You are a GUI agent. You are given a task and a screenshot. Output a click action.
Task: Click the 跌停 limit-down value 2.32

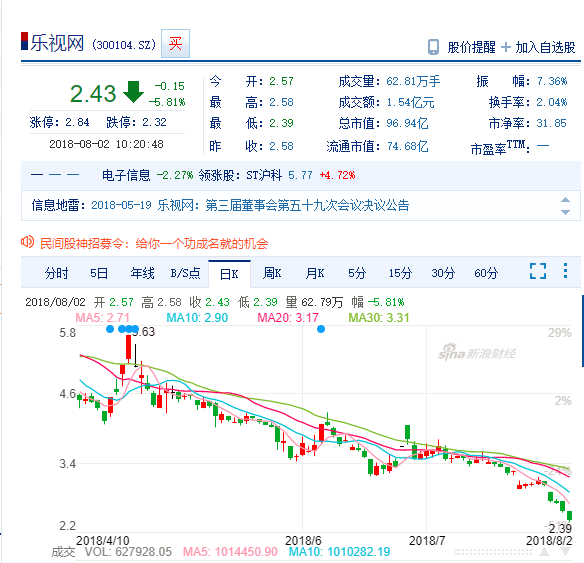pyautogui.click(x=154, y=122)
